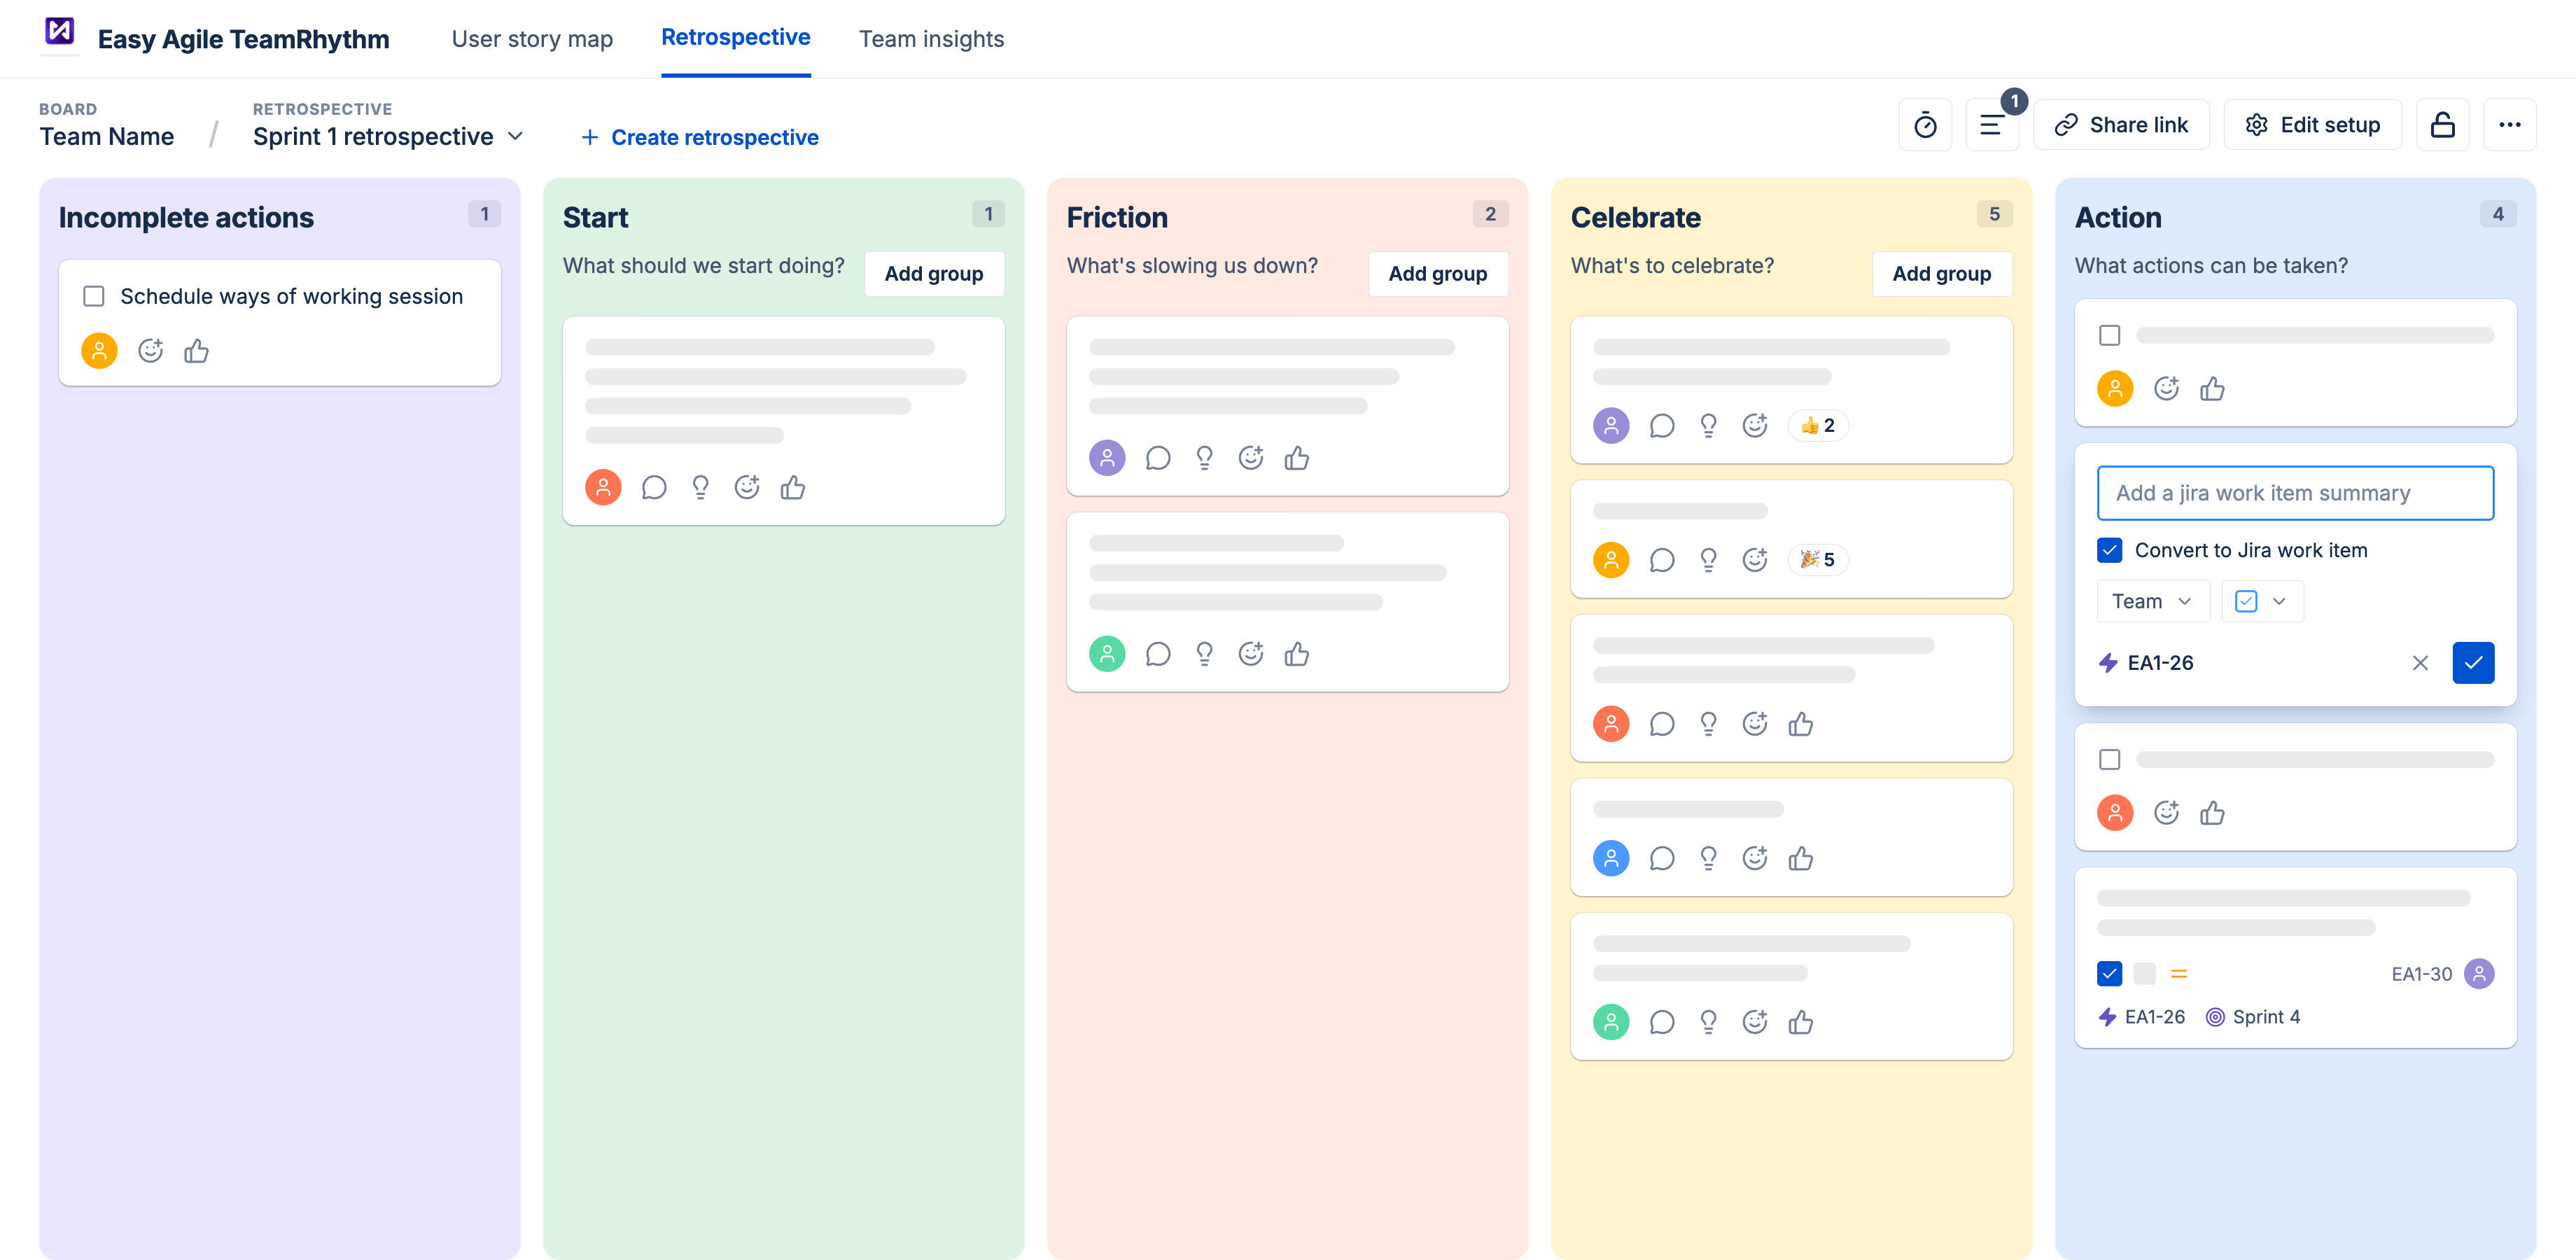Add emoji reaction on the Start column card
The height and width of the screenshot is (1260, 2576).
(747, 488)
